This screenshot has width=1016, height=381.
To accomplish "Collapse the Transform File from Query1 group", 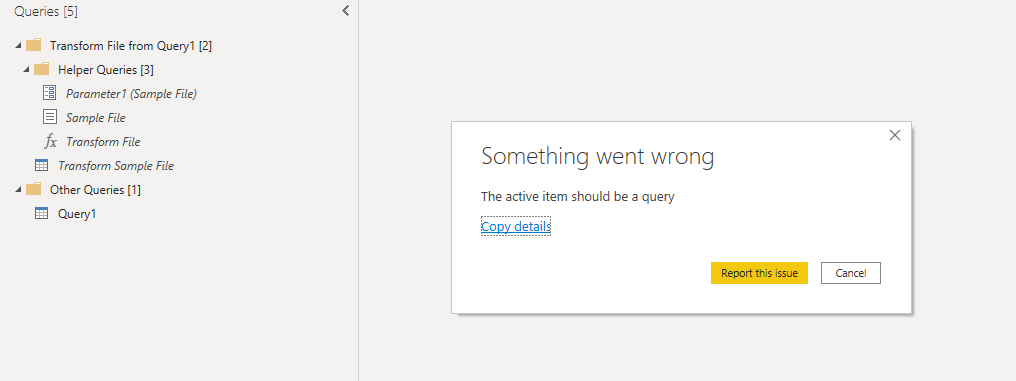I will pos(17,46).
